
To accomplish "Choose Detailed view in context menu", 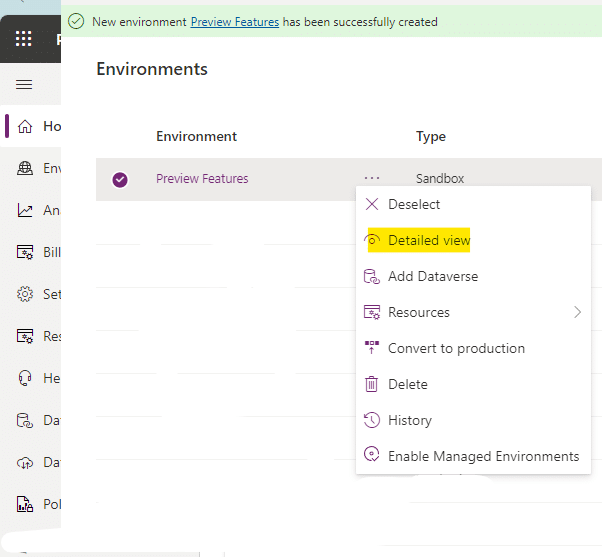I will tap(428, 240).
